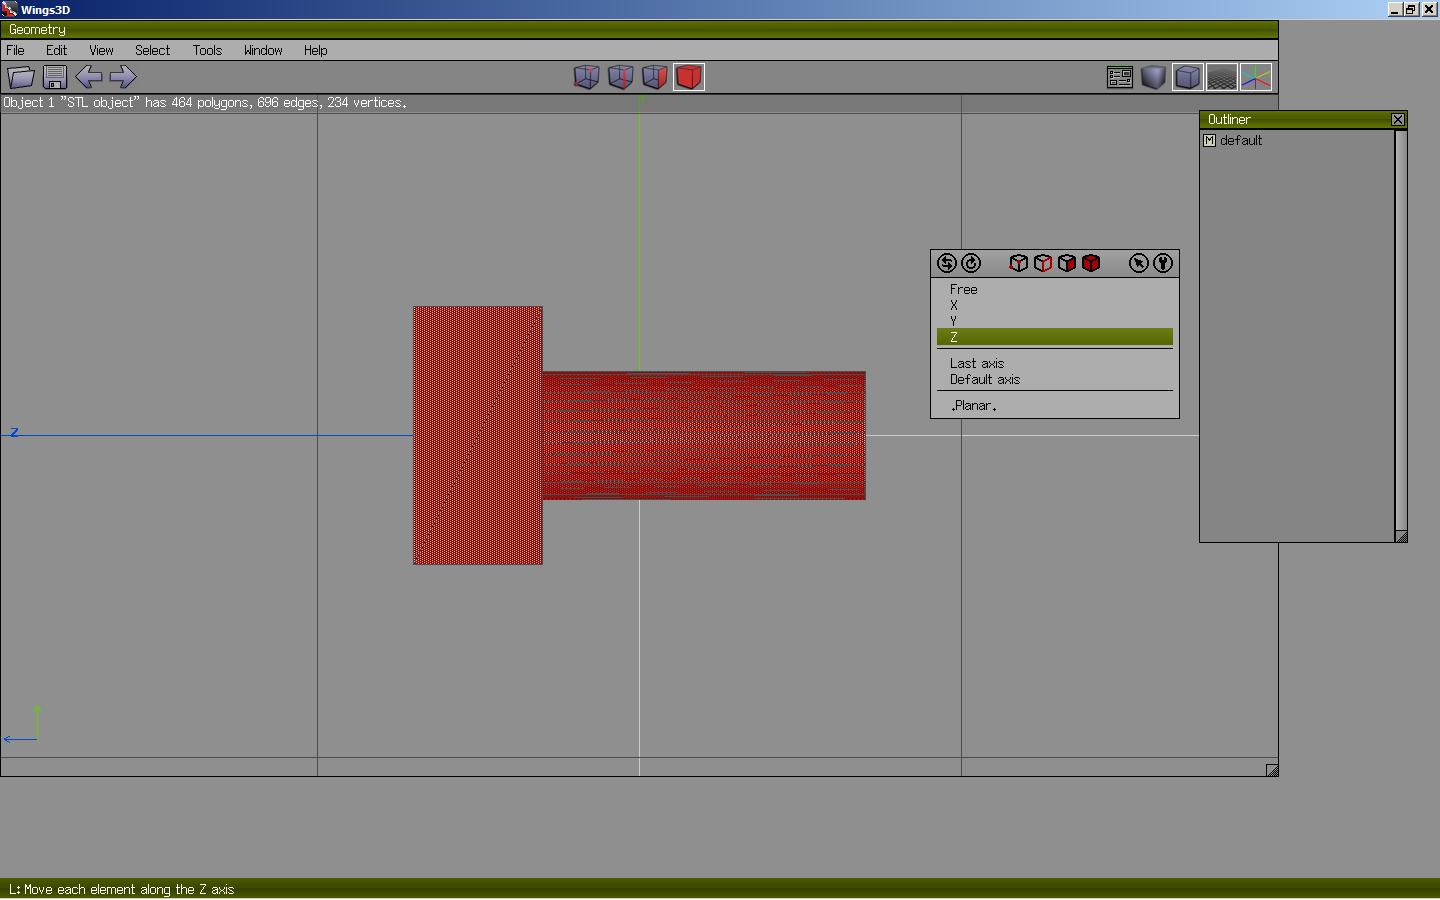Screen dimensions: 1440x900
Task: Switch to edge selection mode in main toolbar
Action: (x=620, y=77)
